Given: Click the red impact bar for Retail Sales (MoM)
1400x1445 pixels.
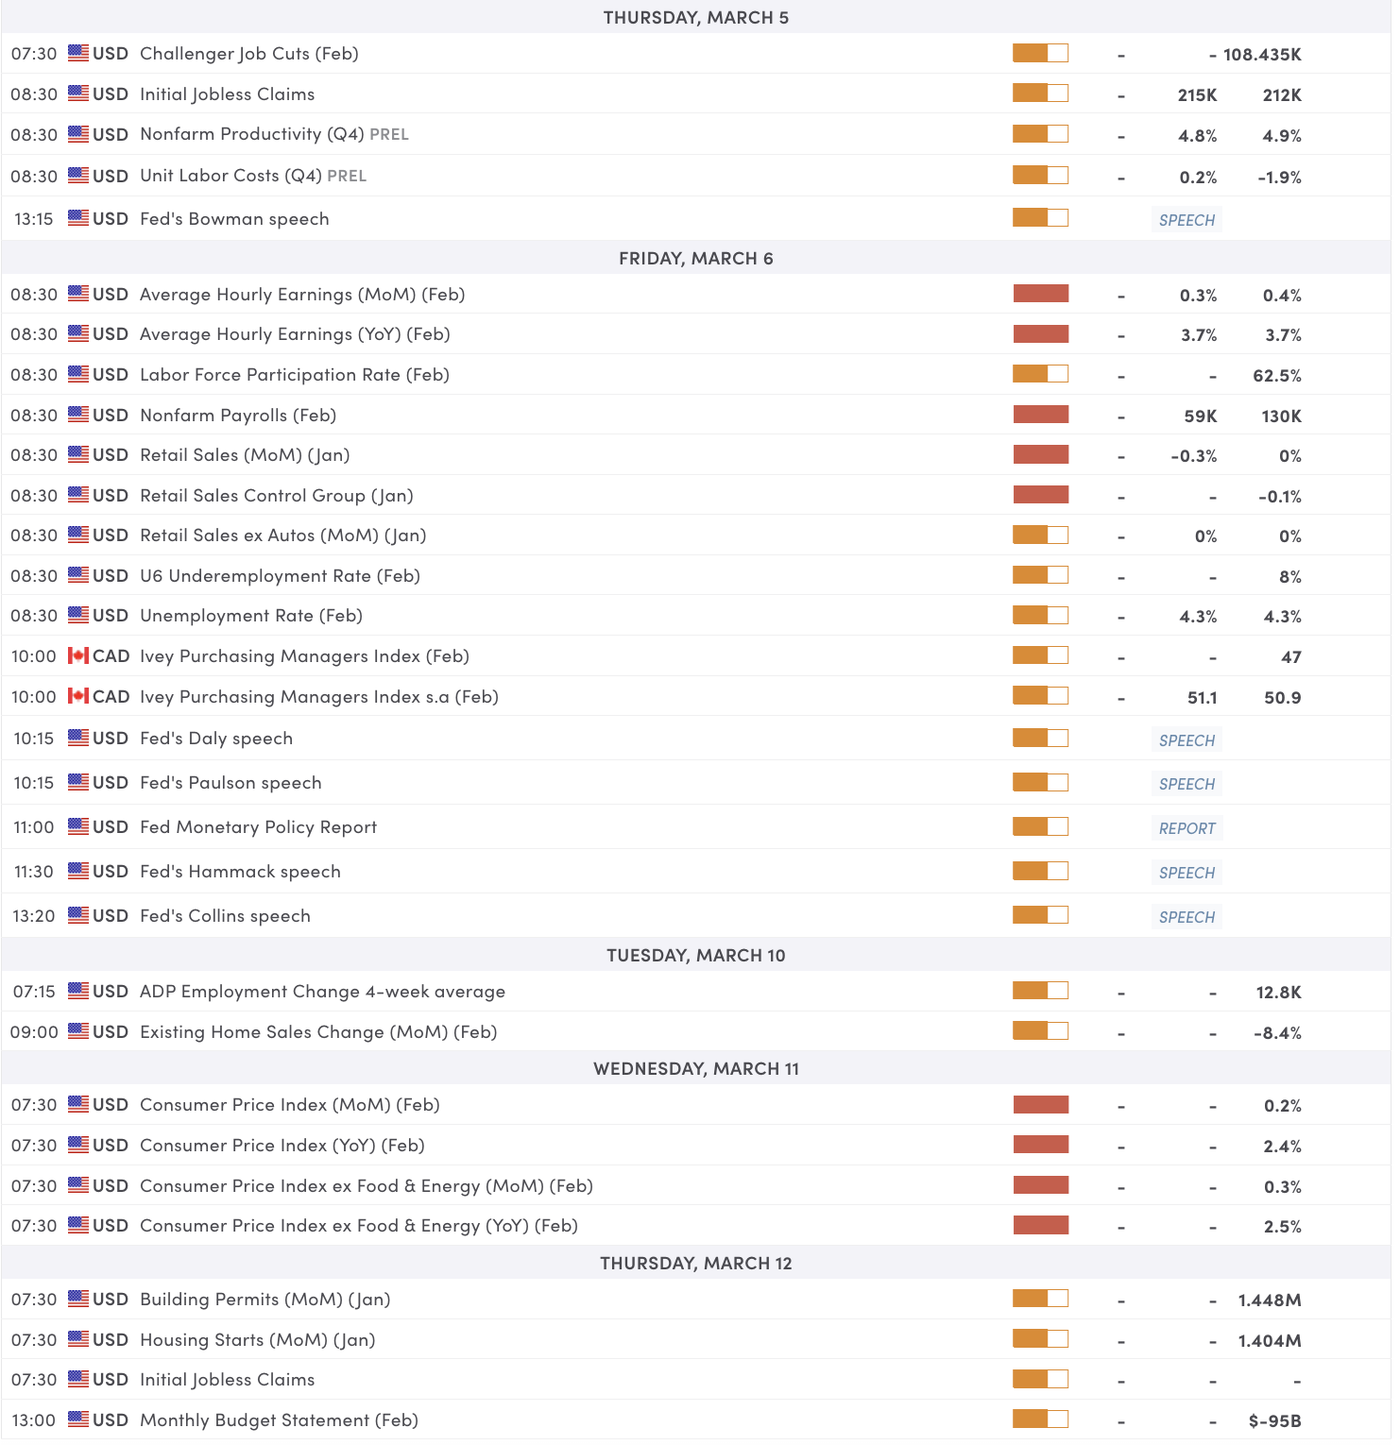Looking at the screenshot, I should 1041,454.
